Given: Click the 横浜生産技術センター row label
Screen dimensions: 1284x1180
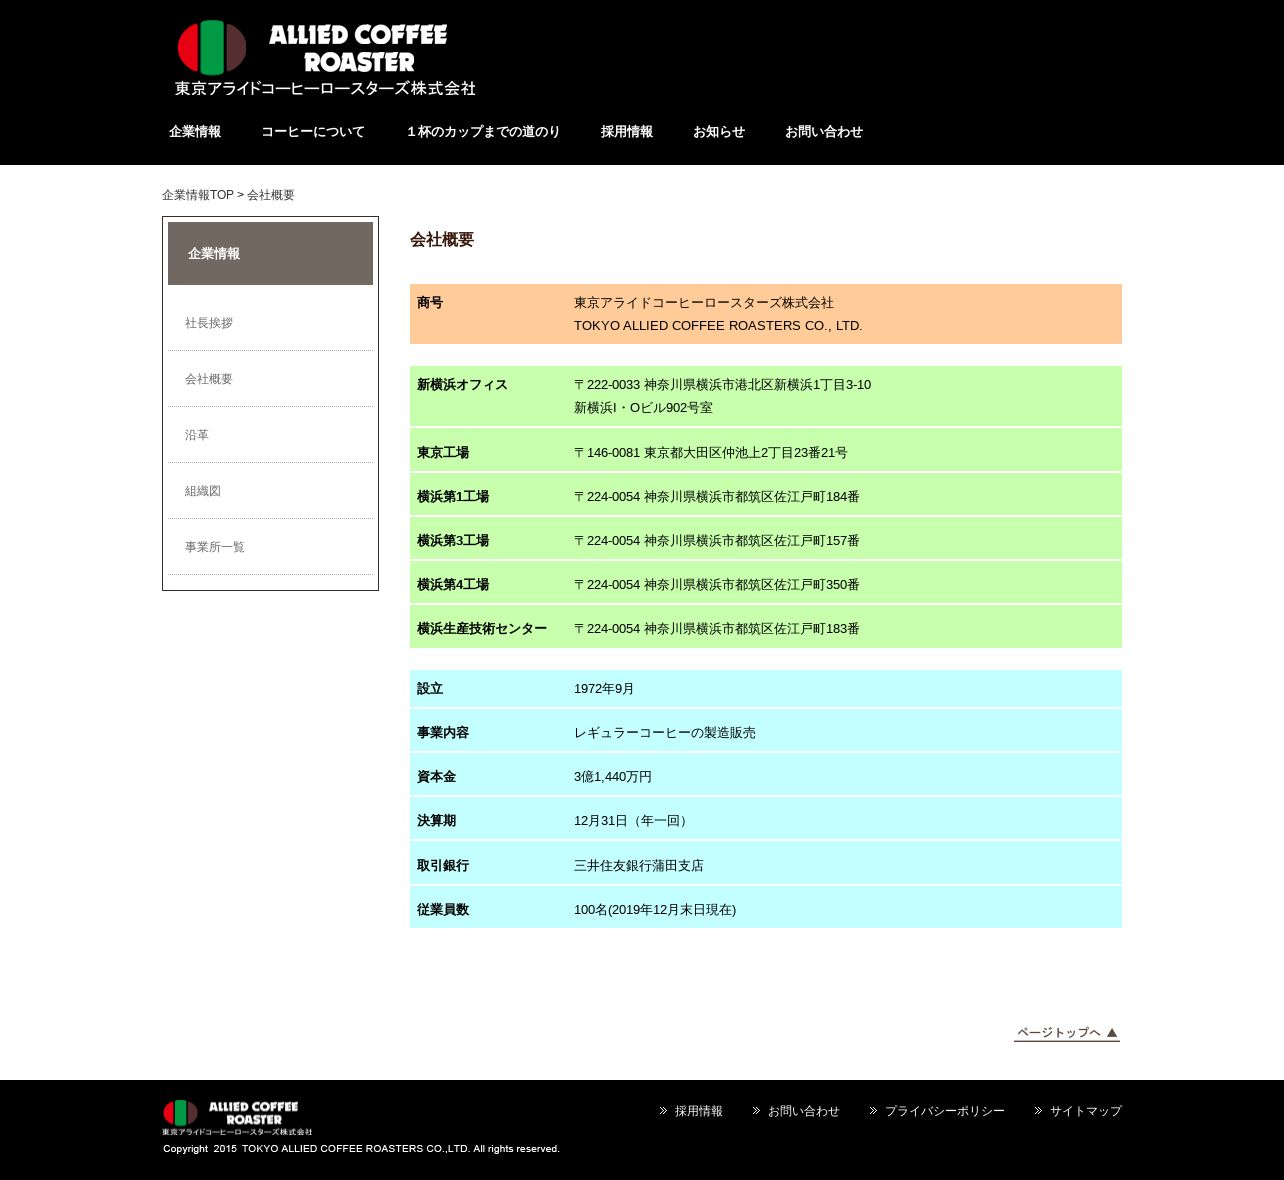Looking at the screenshot, I should [482, 629].
